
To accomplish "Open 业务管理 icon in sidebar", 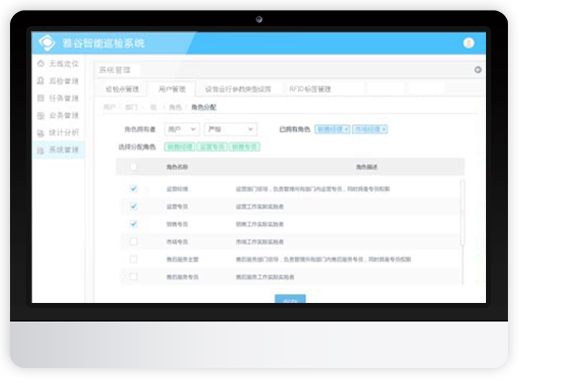I will pyautogui.click(x=41, y=116).
